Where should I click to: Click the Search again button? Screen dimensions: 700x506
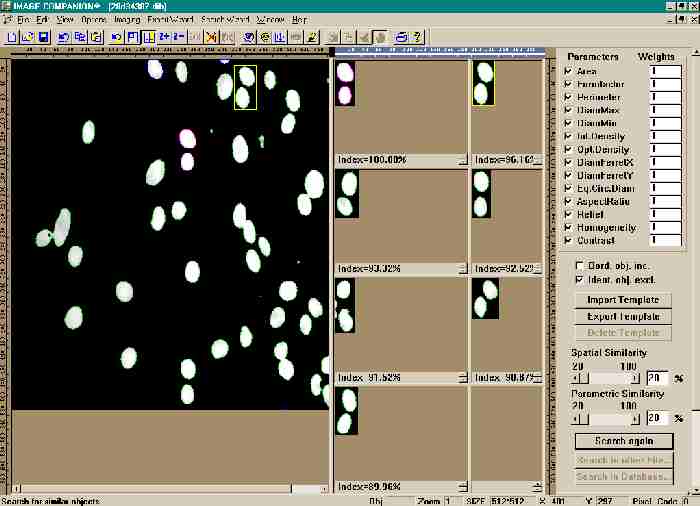pos(623,441)
